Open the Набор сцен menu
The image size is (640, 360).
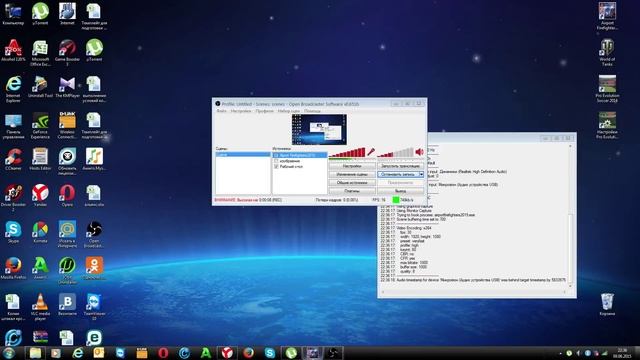[289, 111]
